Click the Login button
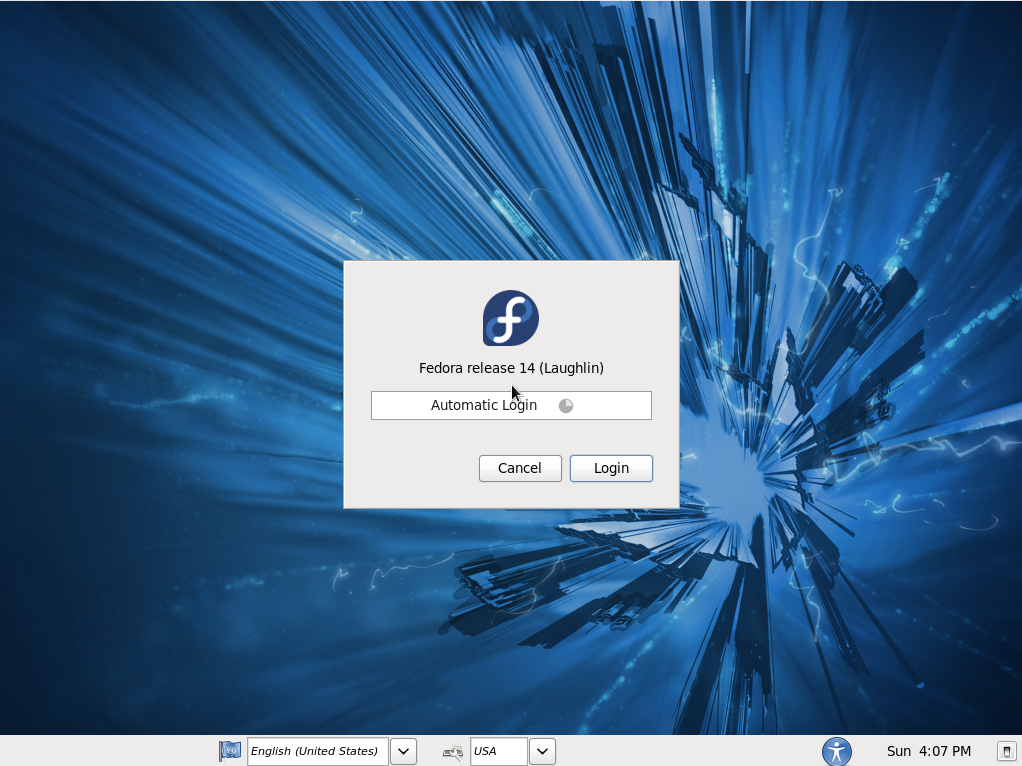The height and width of the screenshot is (766, 1022). [611, 468]
